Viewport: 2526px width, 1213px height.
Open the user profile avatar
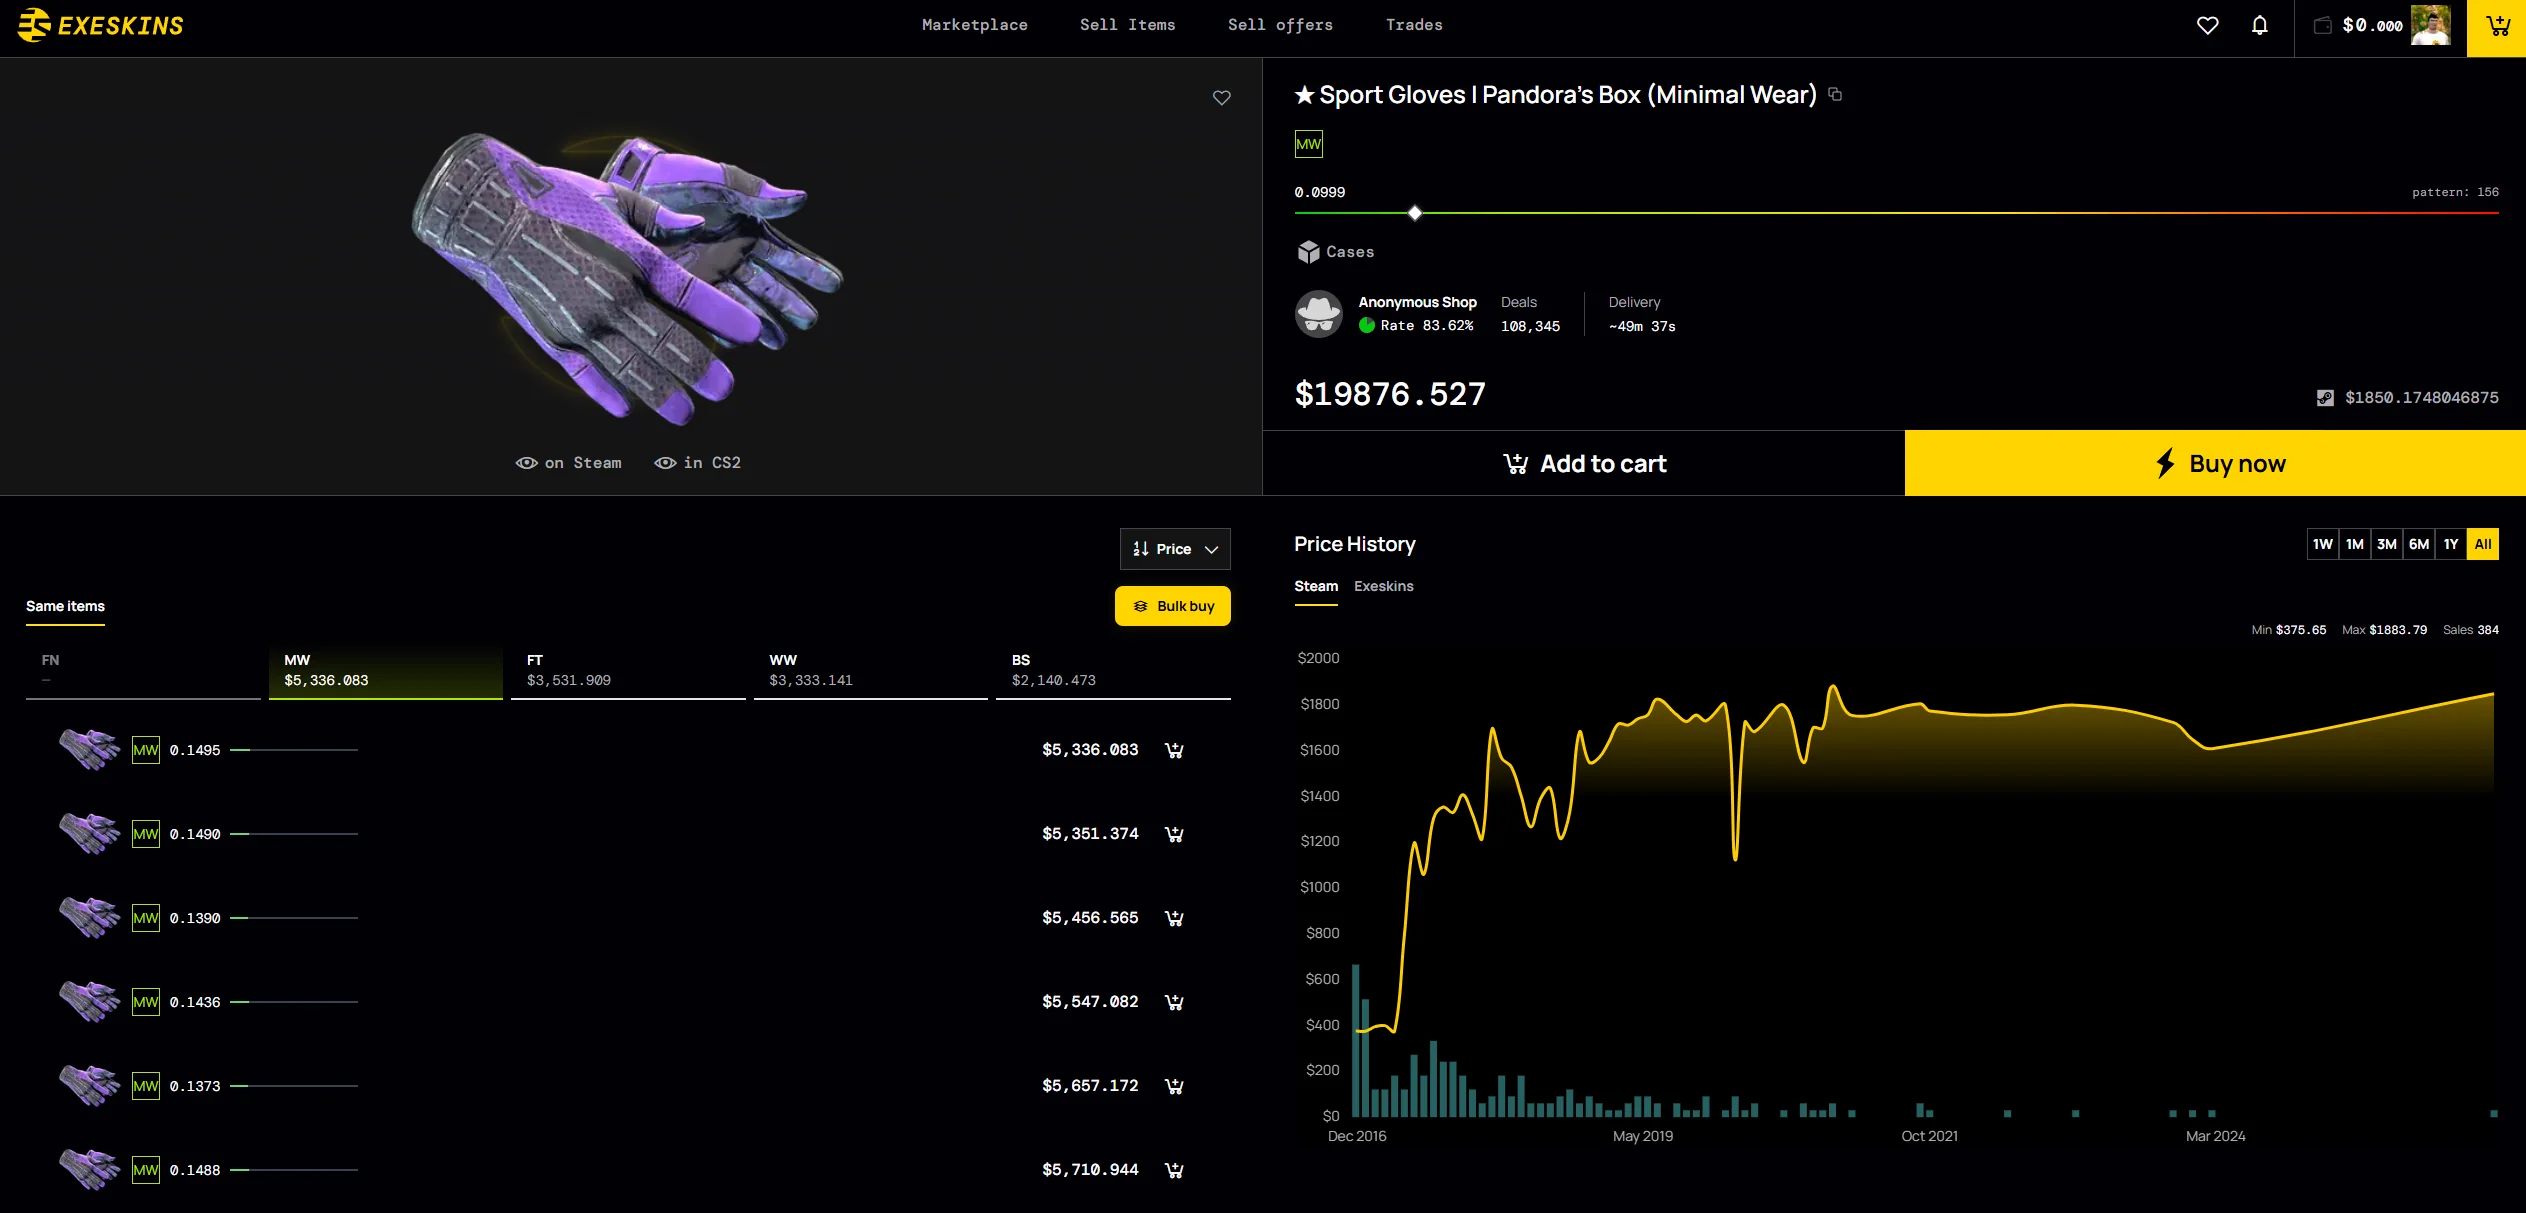click(x=2430, y=26)
